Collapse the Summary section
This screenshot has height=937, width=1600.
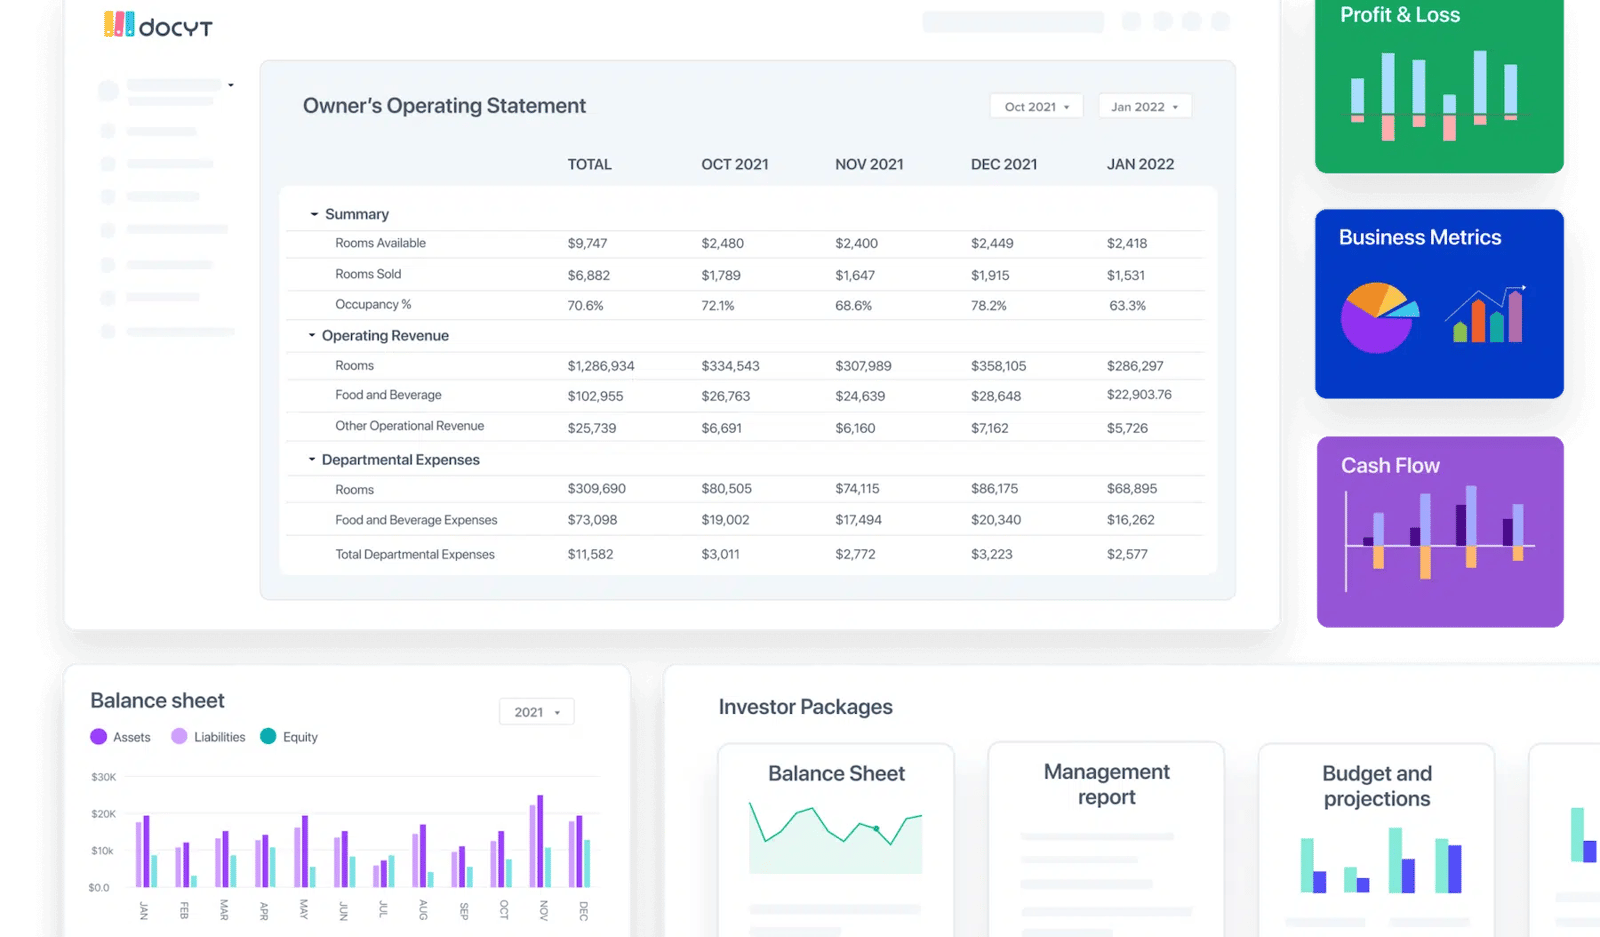tap(314, 214)
